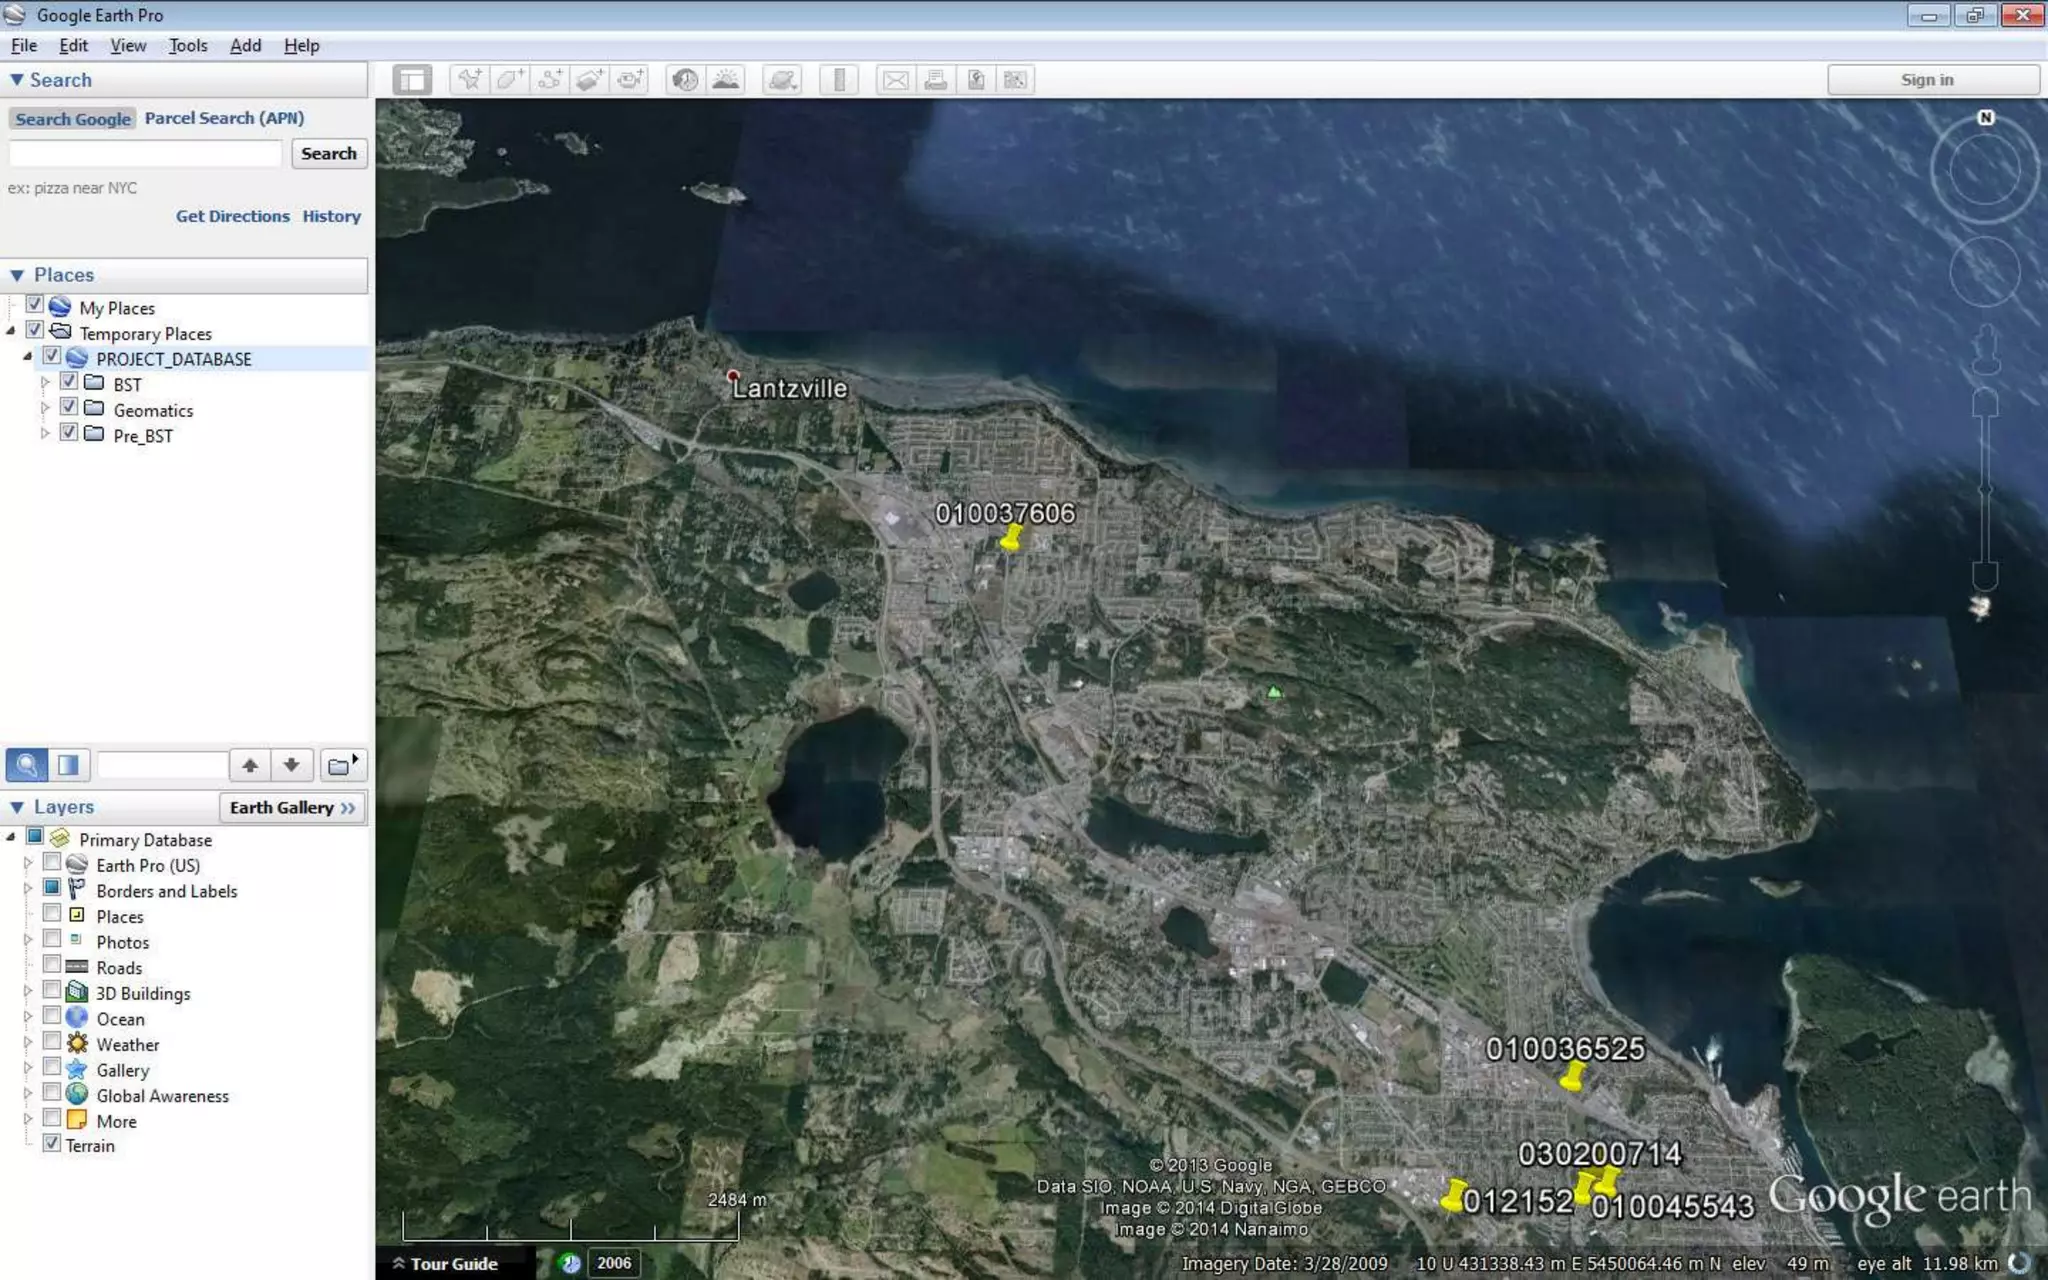The image size is (2048, 1280).
Task: Switch to Parcel Search (APN) tab
Action: coord(224,118)
